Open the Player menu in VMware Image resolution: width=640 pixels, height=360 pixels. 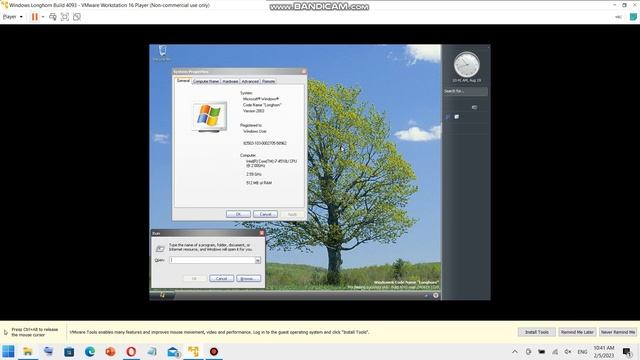(x=12, y=17)
